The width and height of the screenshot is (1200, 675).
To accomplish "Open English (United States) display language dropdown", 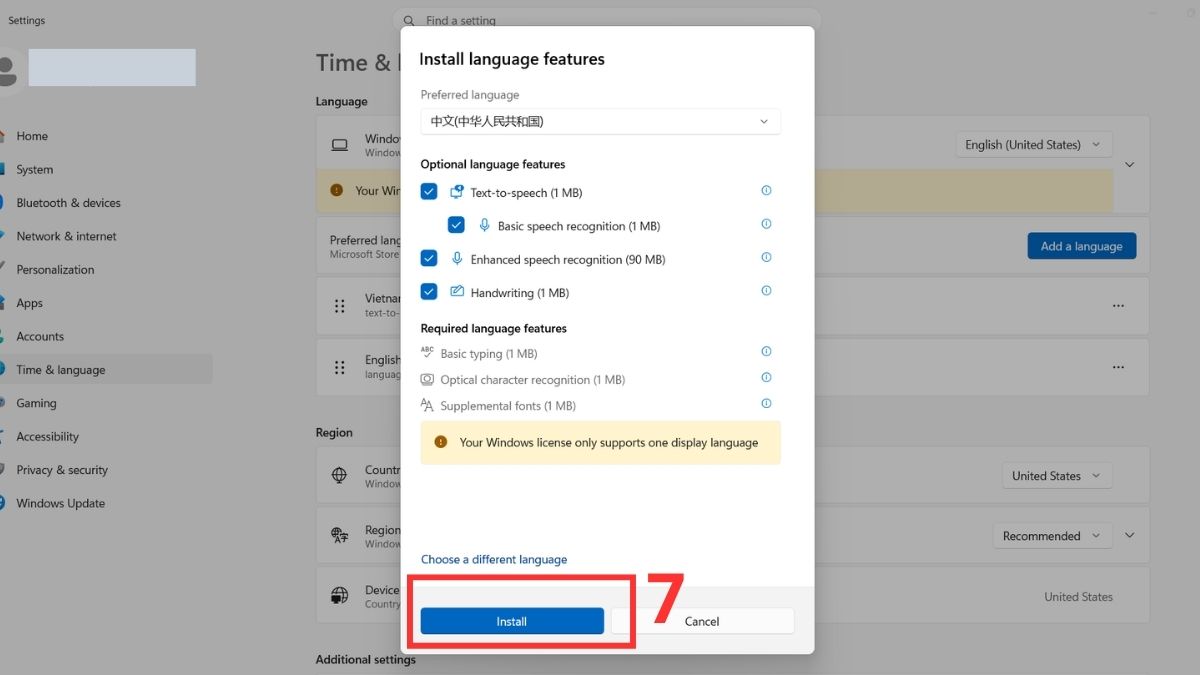I will (x=1034, y=145).
